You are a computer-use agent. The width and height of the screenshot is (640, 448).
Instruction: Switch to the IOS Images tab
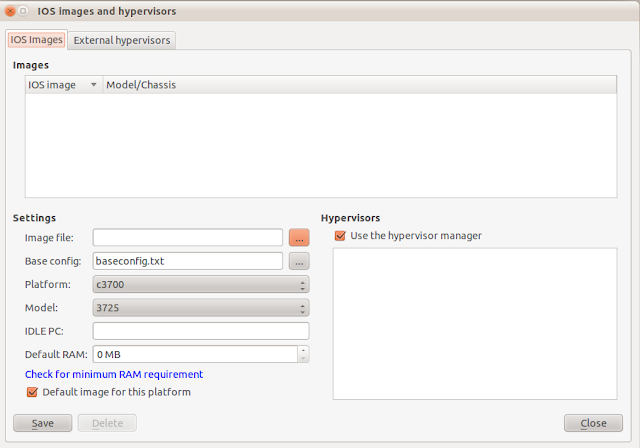[36, 40]
